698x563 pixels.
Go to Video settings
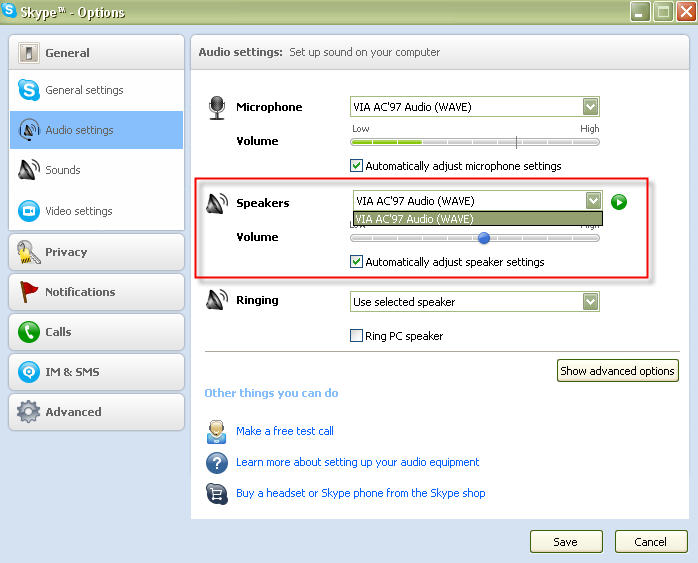96,211
